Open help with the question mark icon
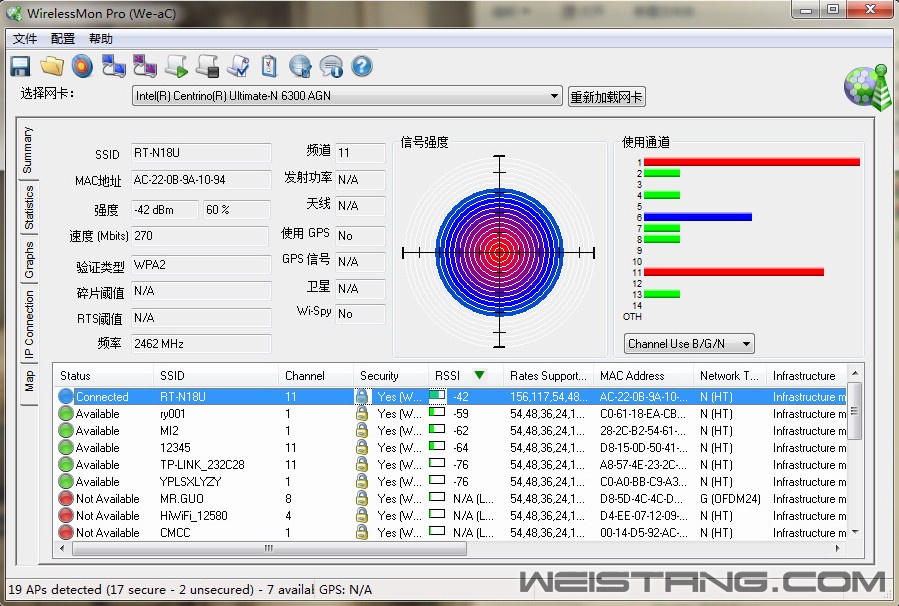The image size is (899, 606). (362, 67)
